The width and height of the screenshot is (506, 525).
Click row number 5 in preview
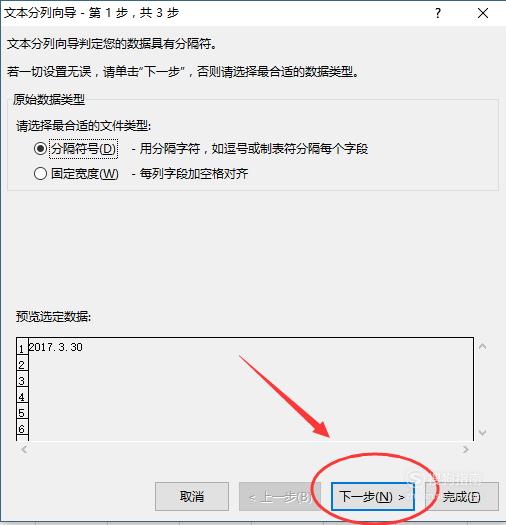(22, 413)
